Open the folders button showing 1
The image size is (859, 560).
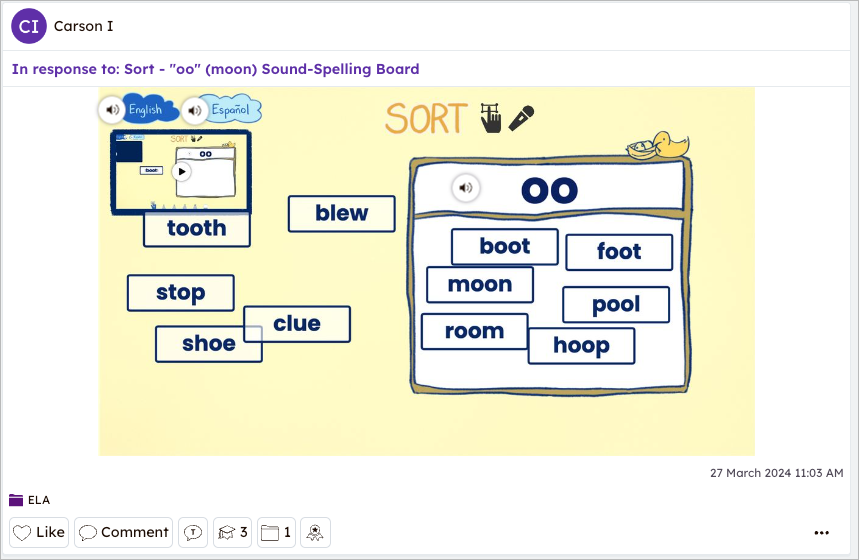276,532
